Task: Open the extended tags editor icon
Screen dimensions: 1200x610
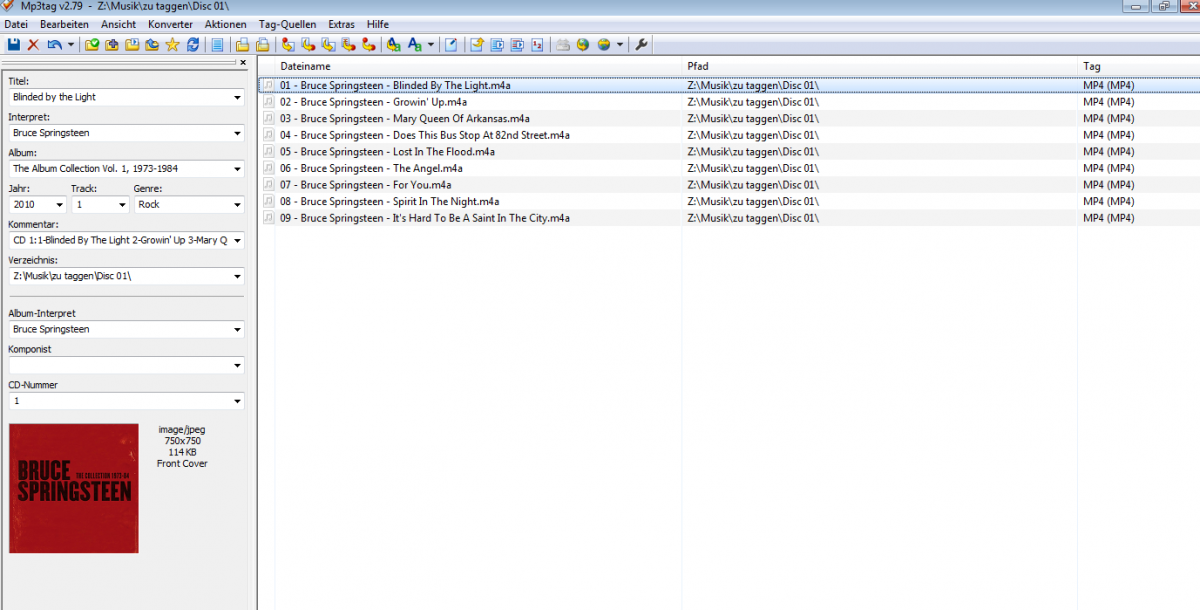Action: (x=451, y=45)
